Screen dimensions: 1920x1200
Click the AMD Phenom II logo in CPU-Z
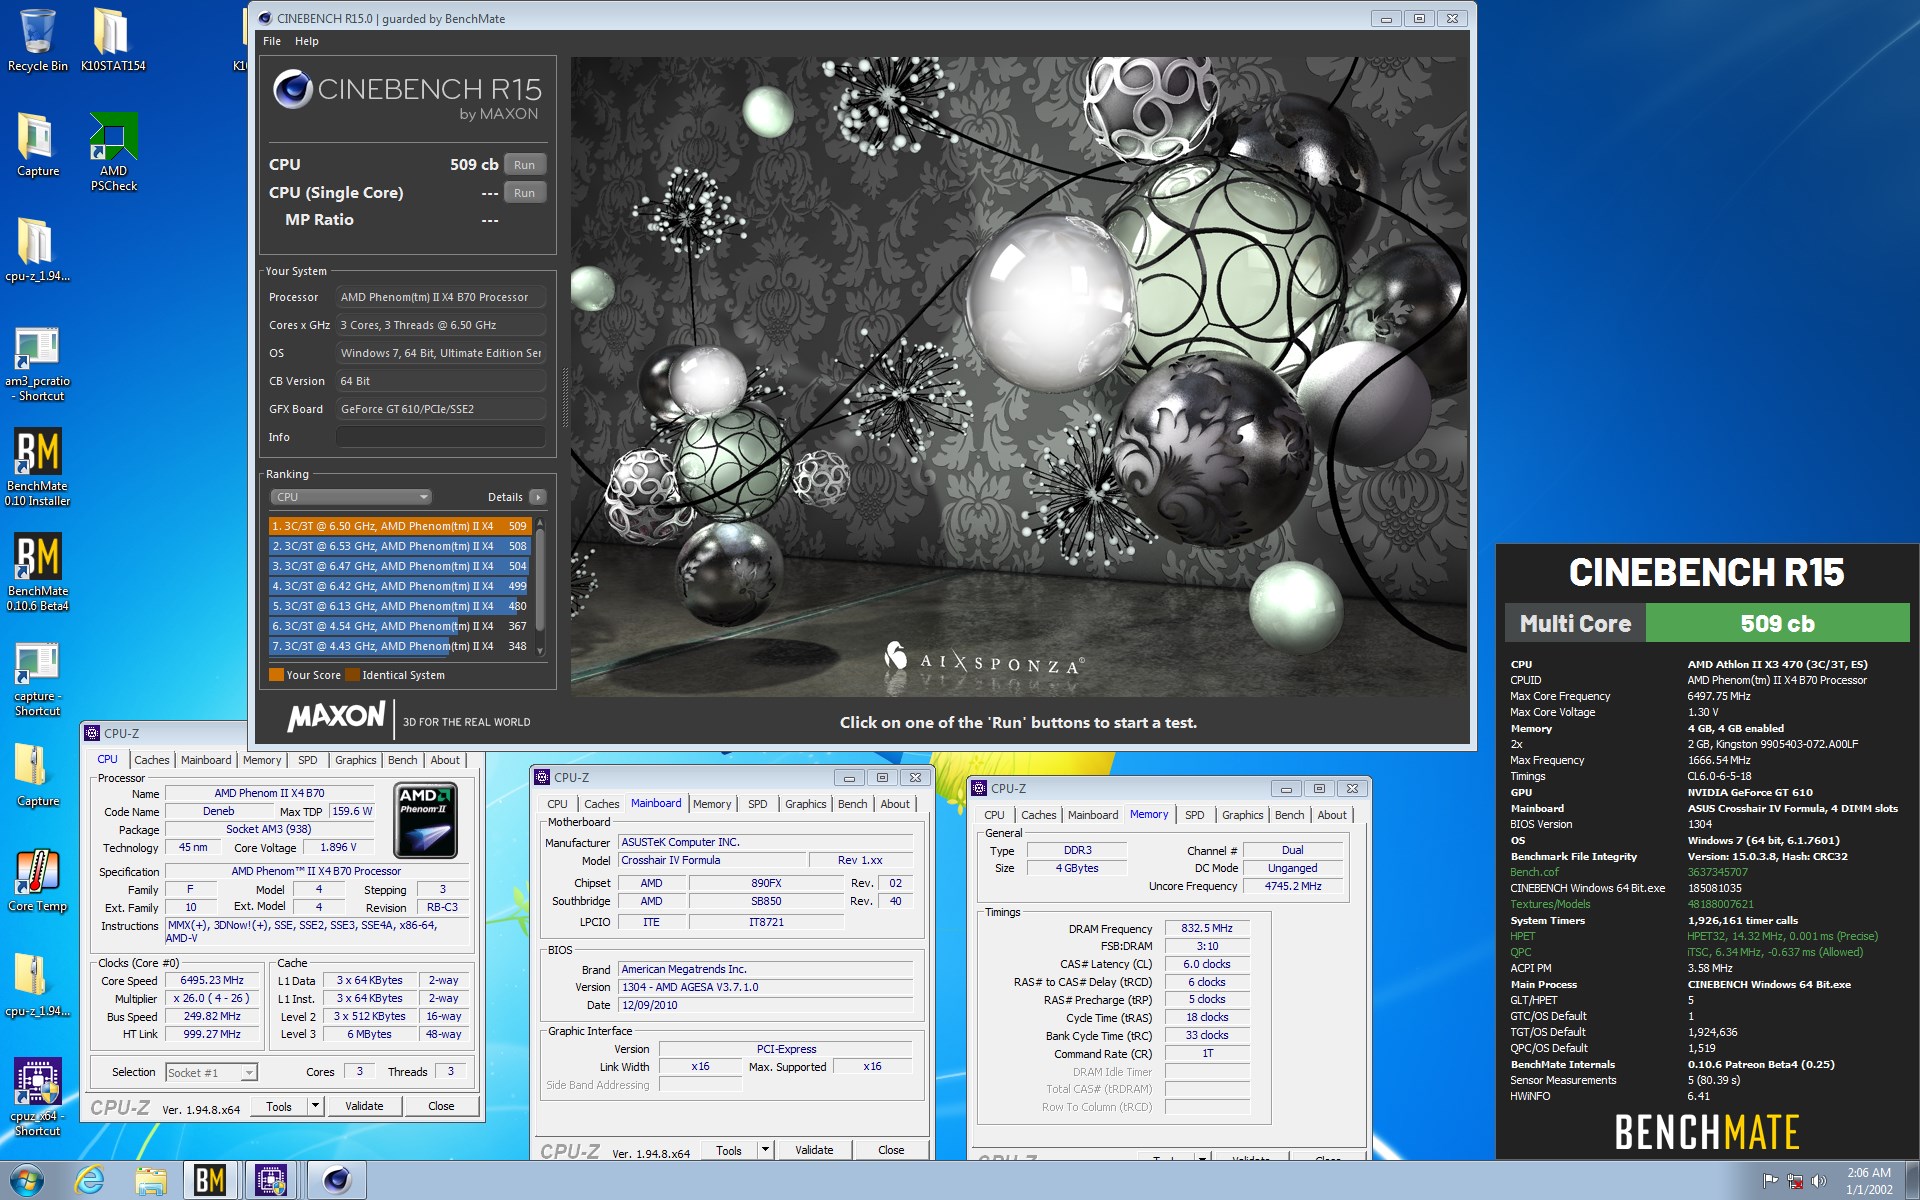coord(425,821)
